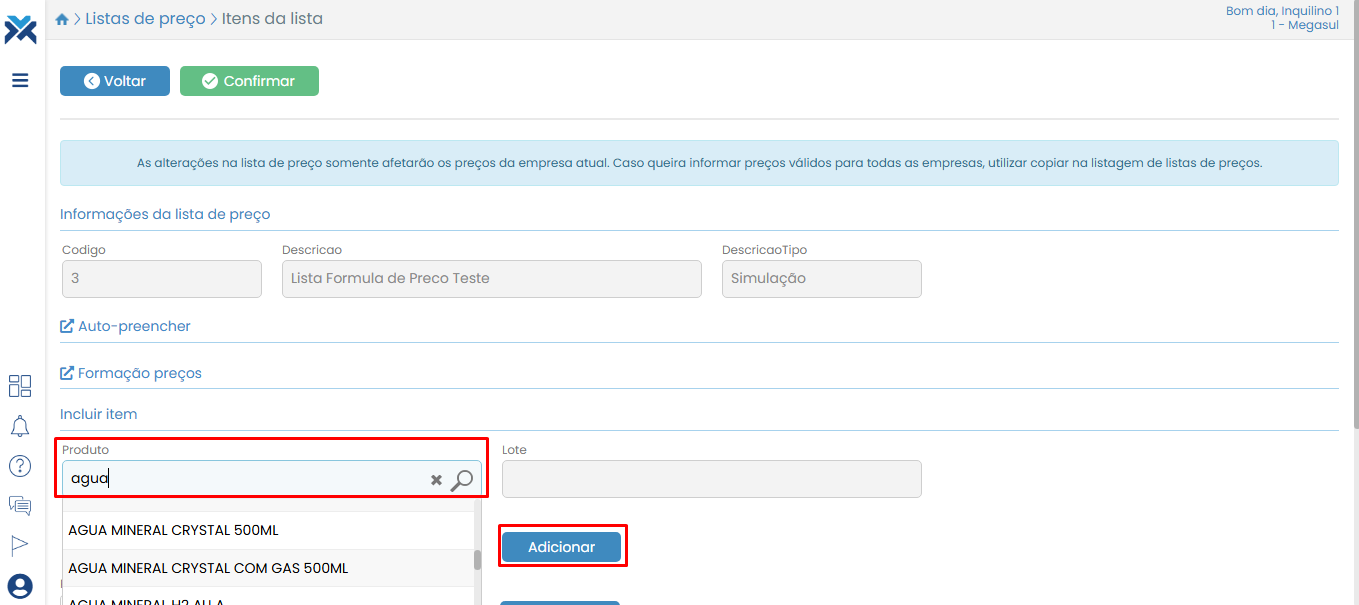
Task: Click the magnifier icon in the Produto field
Action: coord(462,480)
